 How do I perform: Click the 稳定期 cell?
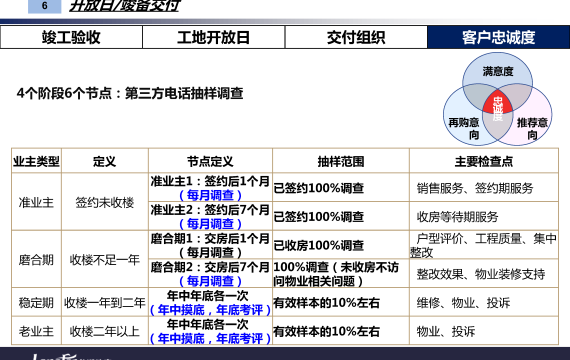tap(36, 302)
